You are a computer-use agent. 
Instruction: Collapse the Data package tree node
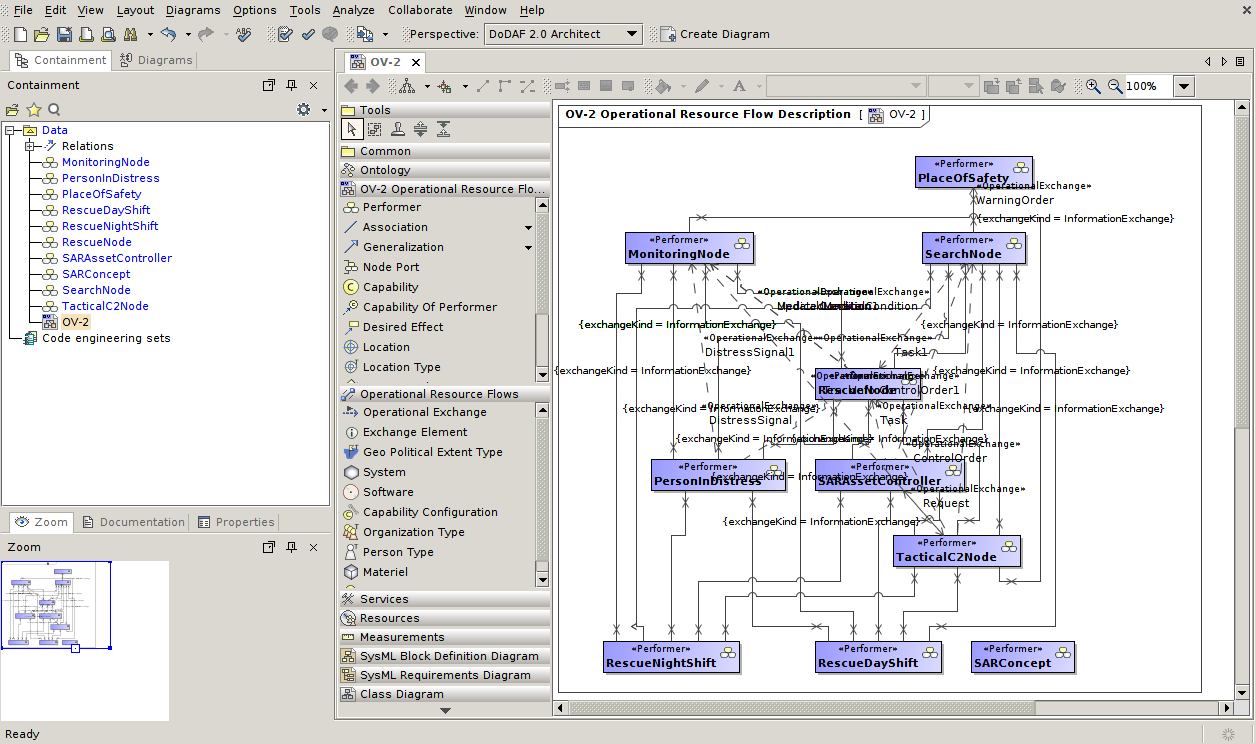pyautogui.click(x=11, y=130)
